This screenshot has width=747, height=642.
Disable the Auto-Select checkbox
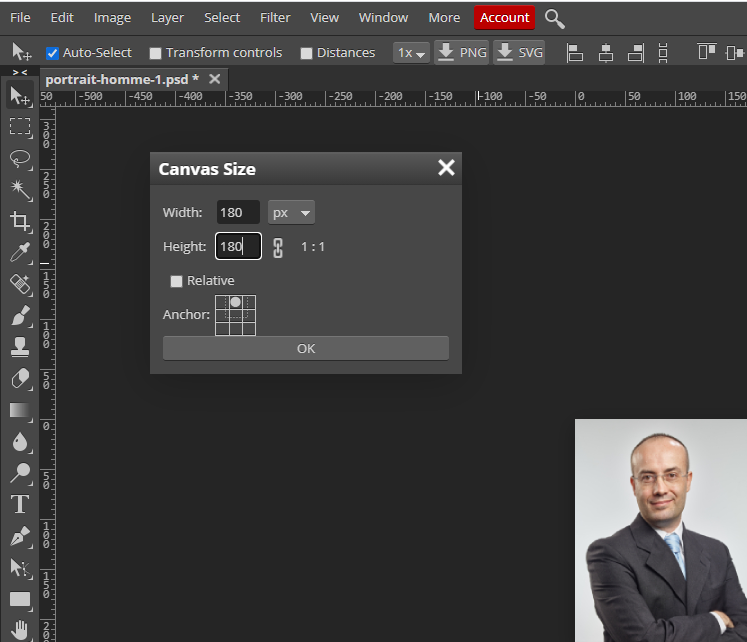(x=53, y=53)
